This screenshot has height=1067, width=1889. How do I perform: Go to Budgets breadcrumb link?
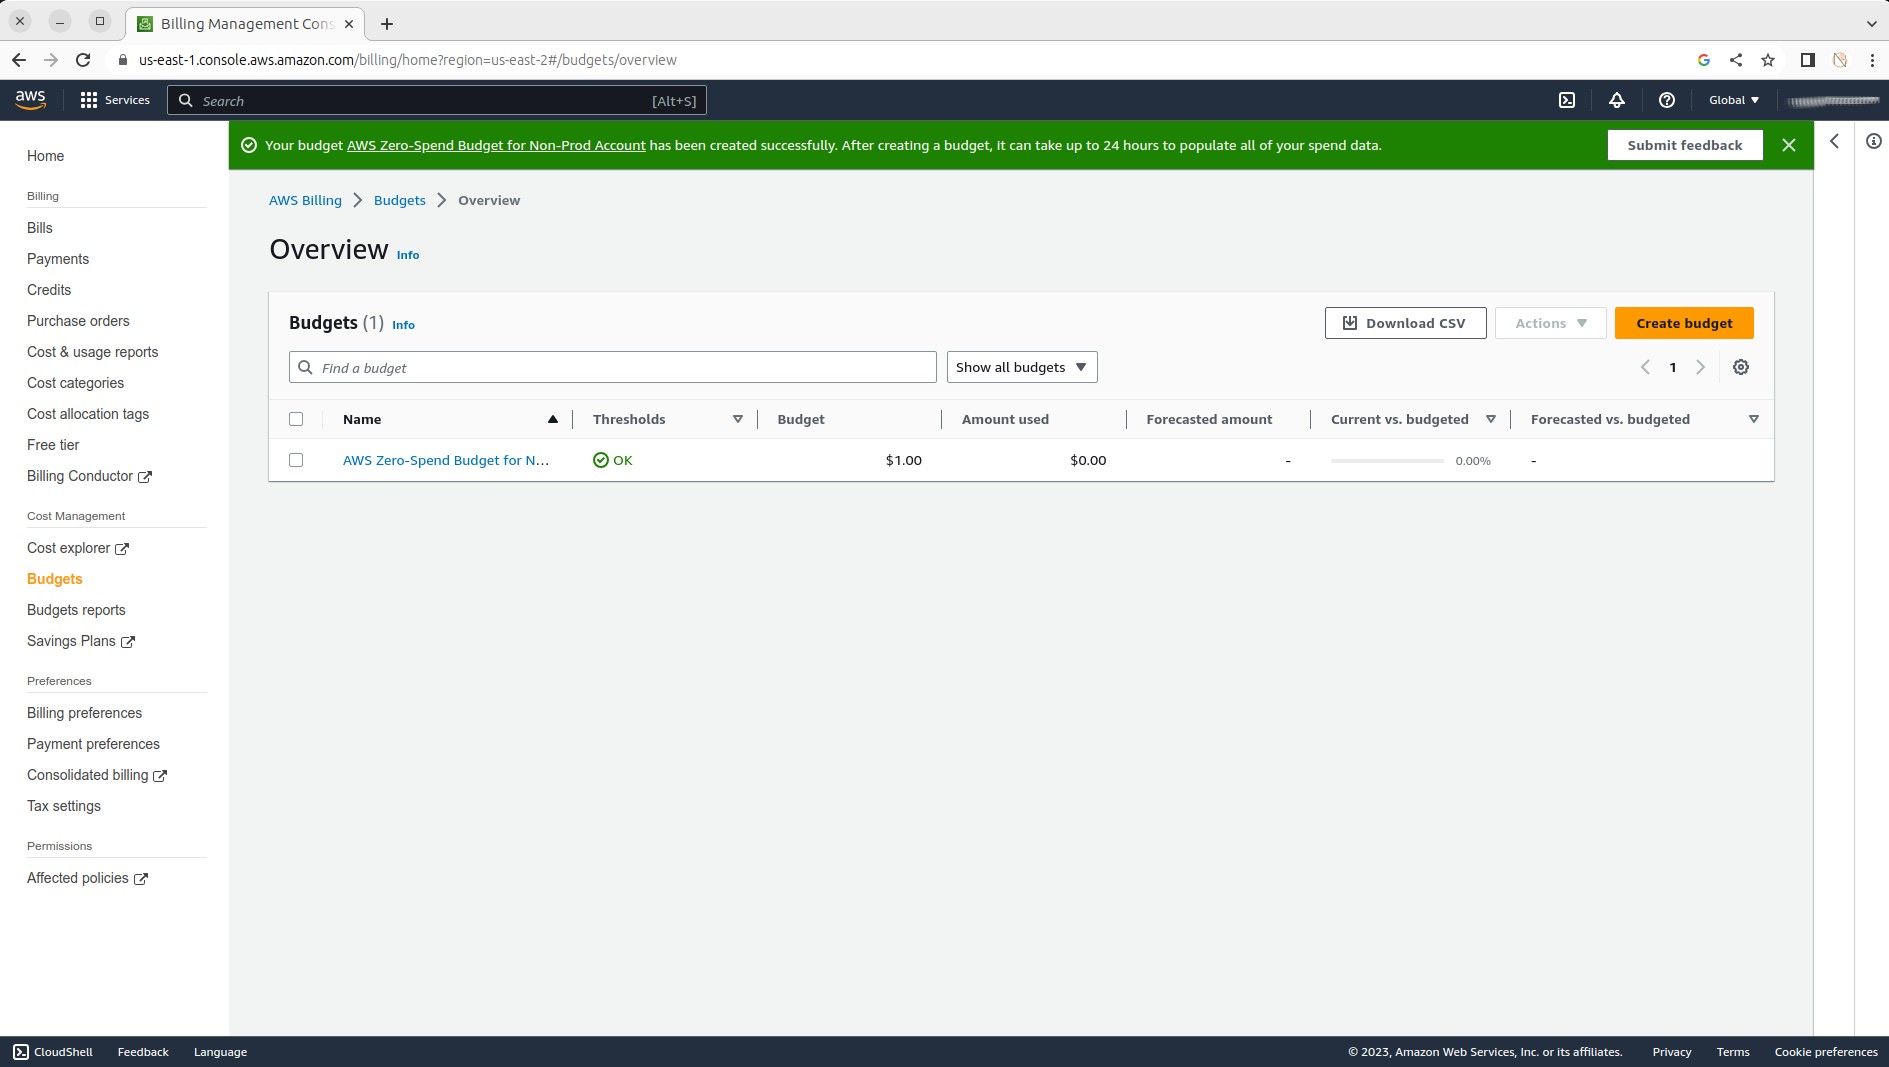pos(400,200)
